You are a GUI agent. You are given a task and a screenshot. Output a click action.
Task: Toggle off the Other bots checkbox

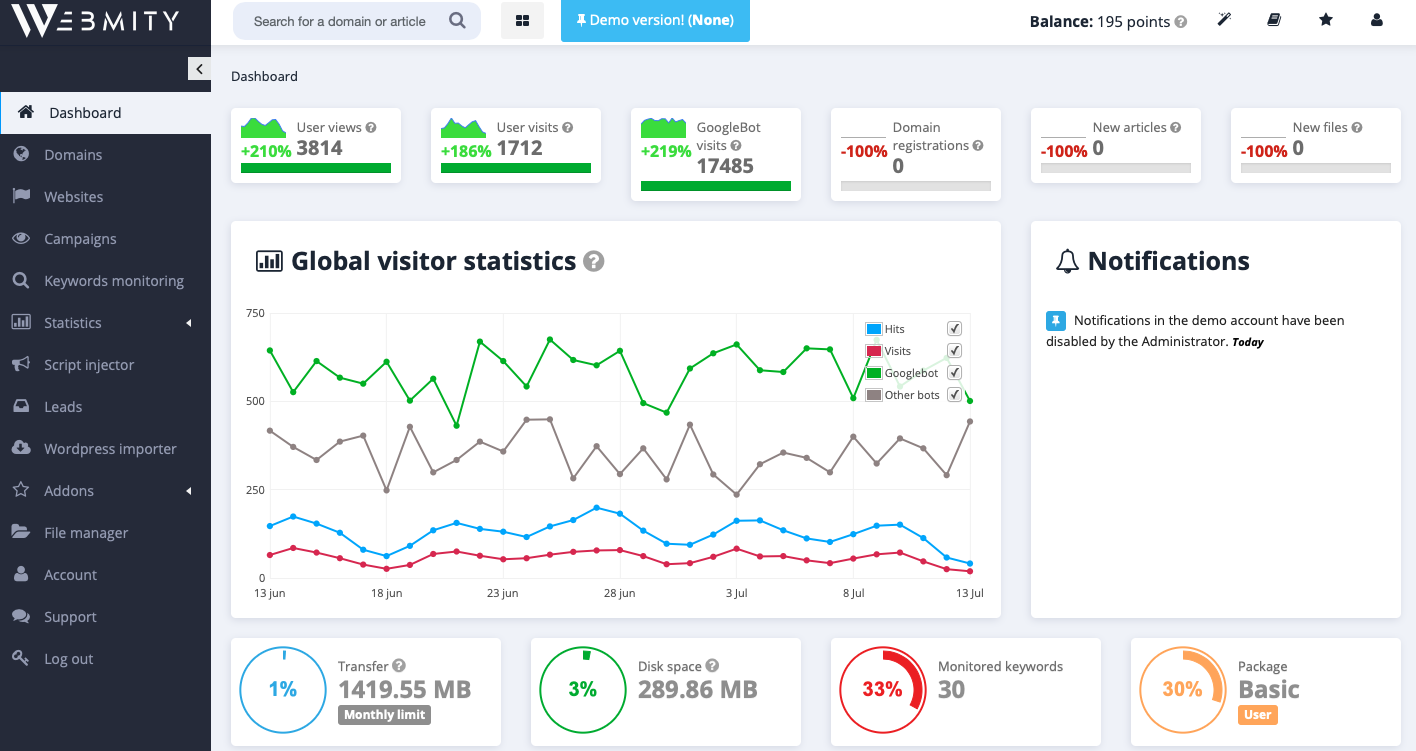pos(954,394)
